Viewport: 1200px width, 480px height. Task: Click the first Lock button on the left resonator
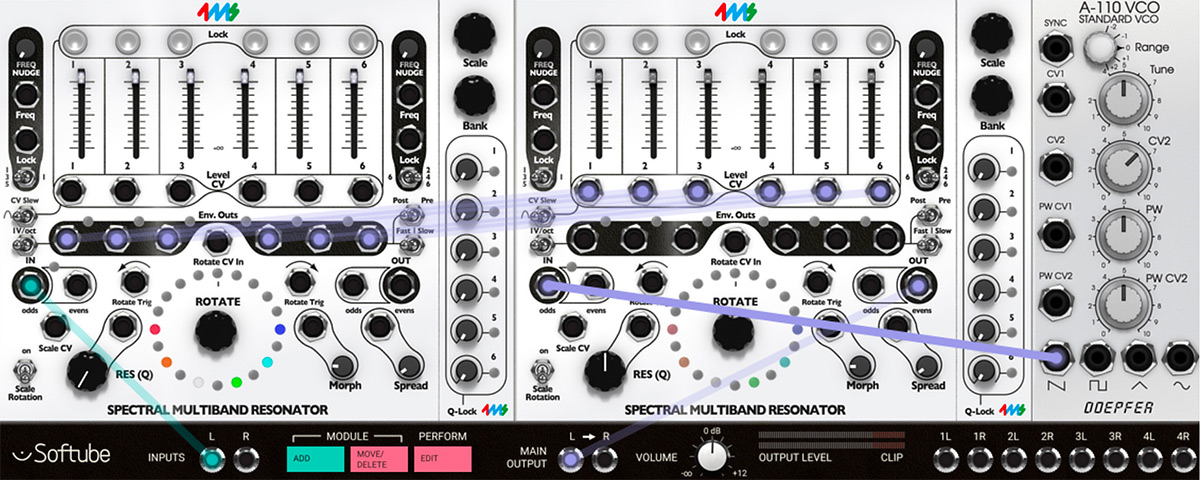tap(75, 41)
